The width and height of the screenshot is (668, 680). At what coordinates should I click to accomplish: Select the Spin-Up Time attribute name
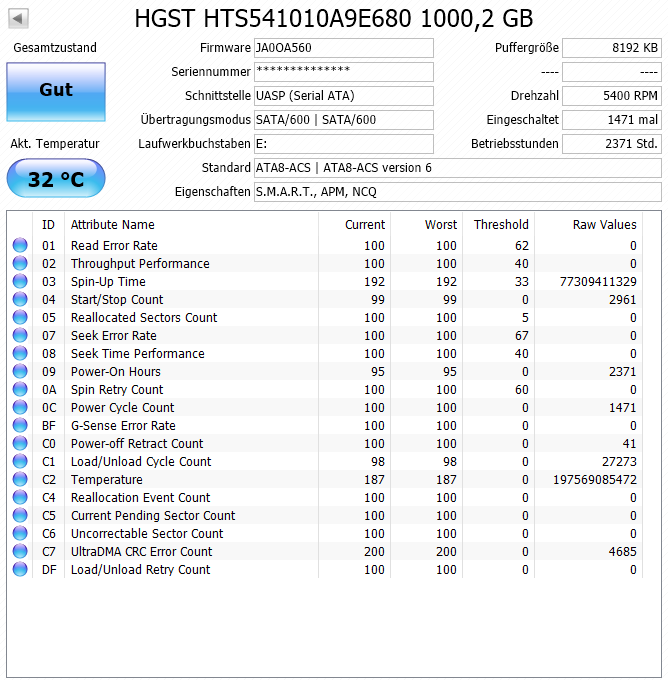108,281
